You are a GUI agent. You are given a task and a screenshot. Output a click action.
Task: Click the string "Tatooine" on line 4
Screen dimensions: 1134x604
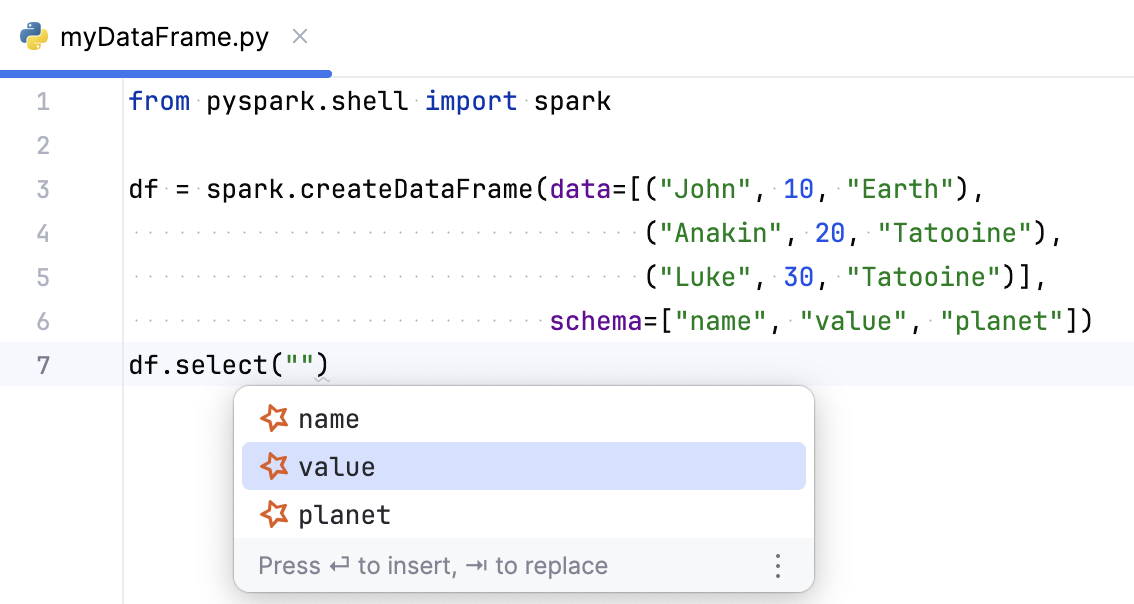click(953, 233)
